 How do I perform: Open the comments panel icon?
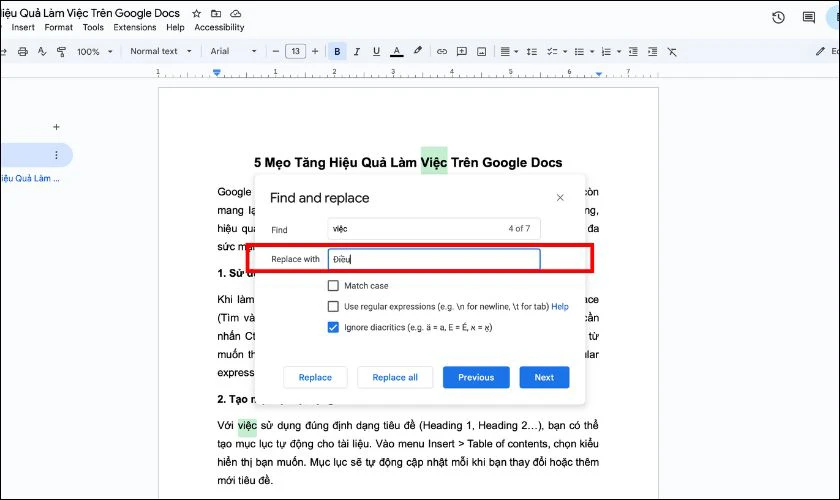808,18
